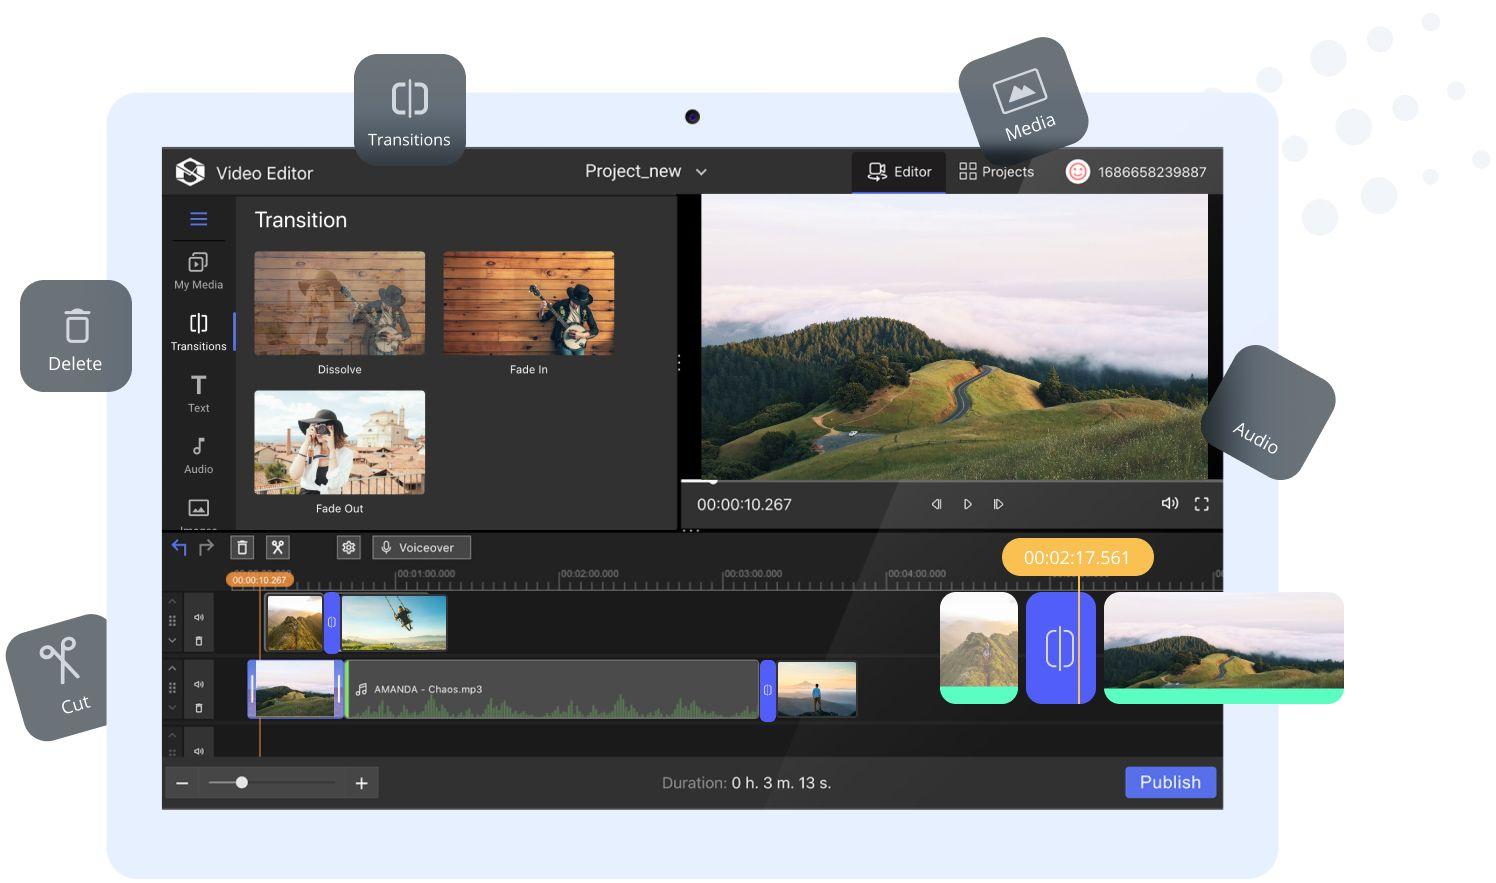Click the timeline zoom slider handle
The height and width of the screenshot is (883, 1496).
(241, 782)
